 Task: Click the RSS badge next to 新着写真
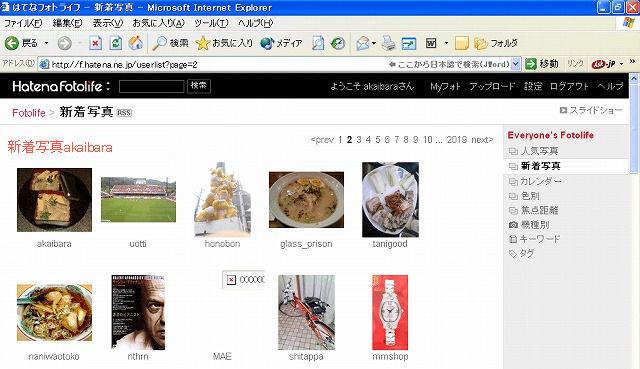click(124, 113)
